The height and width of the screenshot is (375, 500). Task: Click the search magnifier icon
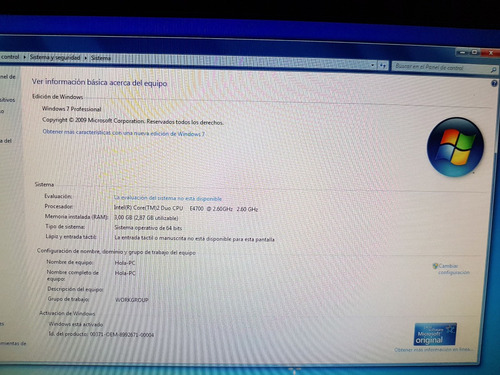tap(493, 70)
